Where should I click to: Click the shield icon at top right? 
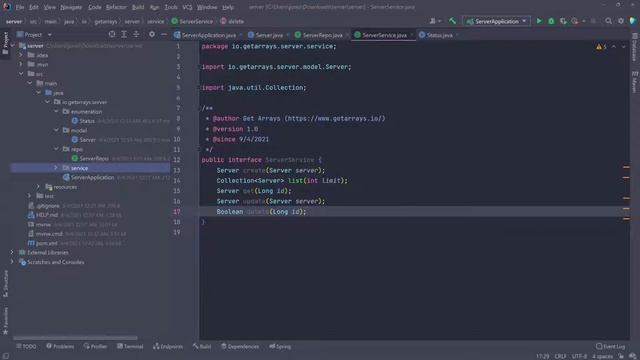click(633, 21)
